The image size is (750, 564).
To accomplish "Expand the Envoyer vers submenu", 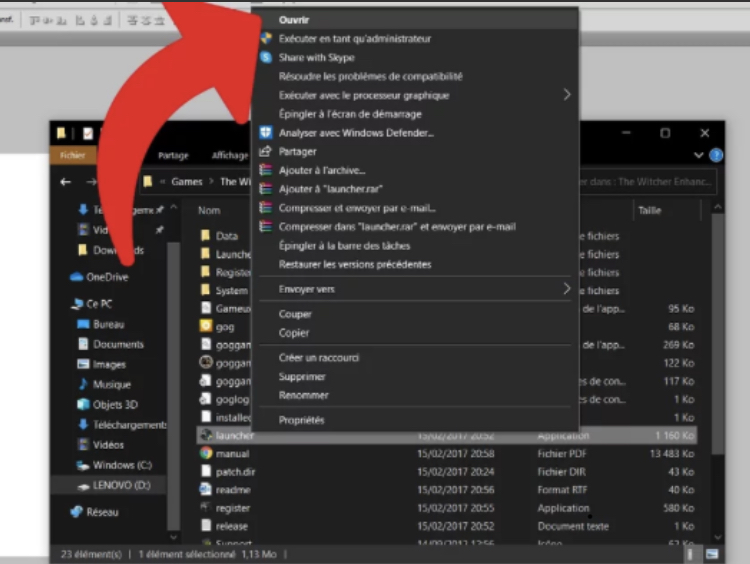I will tap(567, 289).
